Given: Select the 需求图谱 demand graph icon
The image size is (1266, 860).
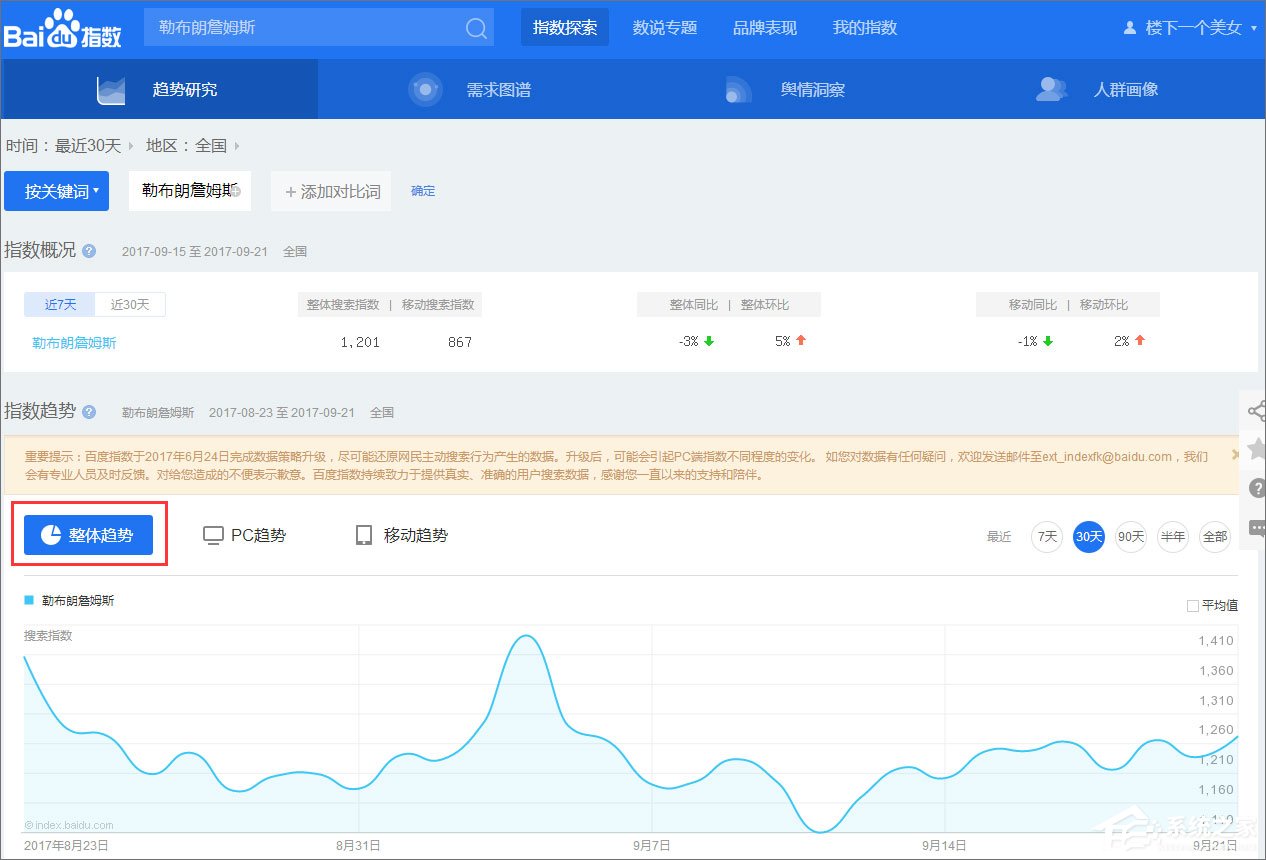Looking at the screenshot, I should click(x=425, y=89).
